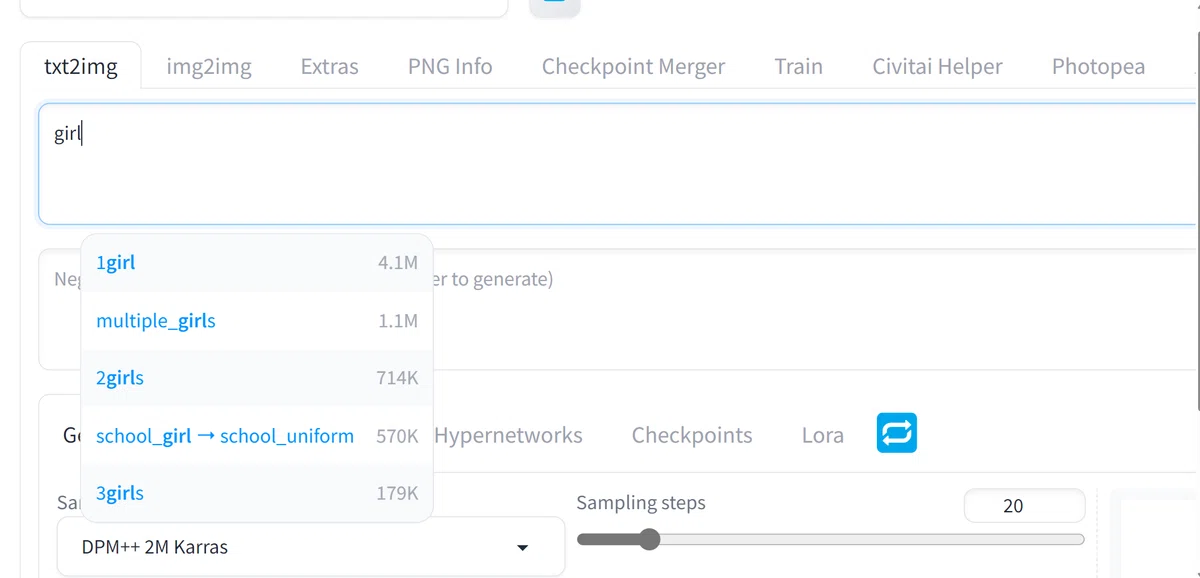Open the sampler dropdown arrow next to DPM++ 2M Karras
The image size is (1200, 578).
point(522,548)
